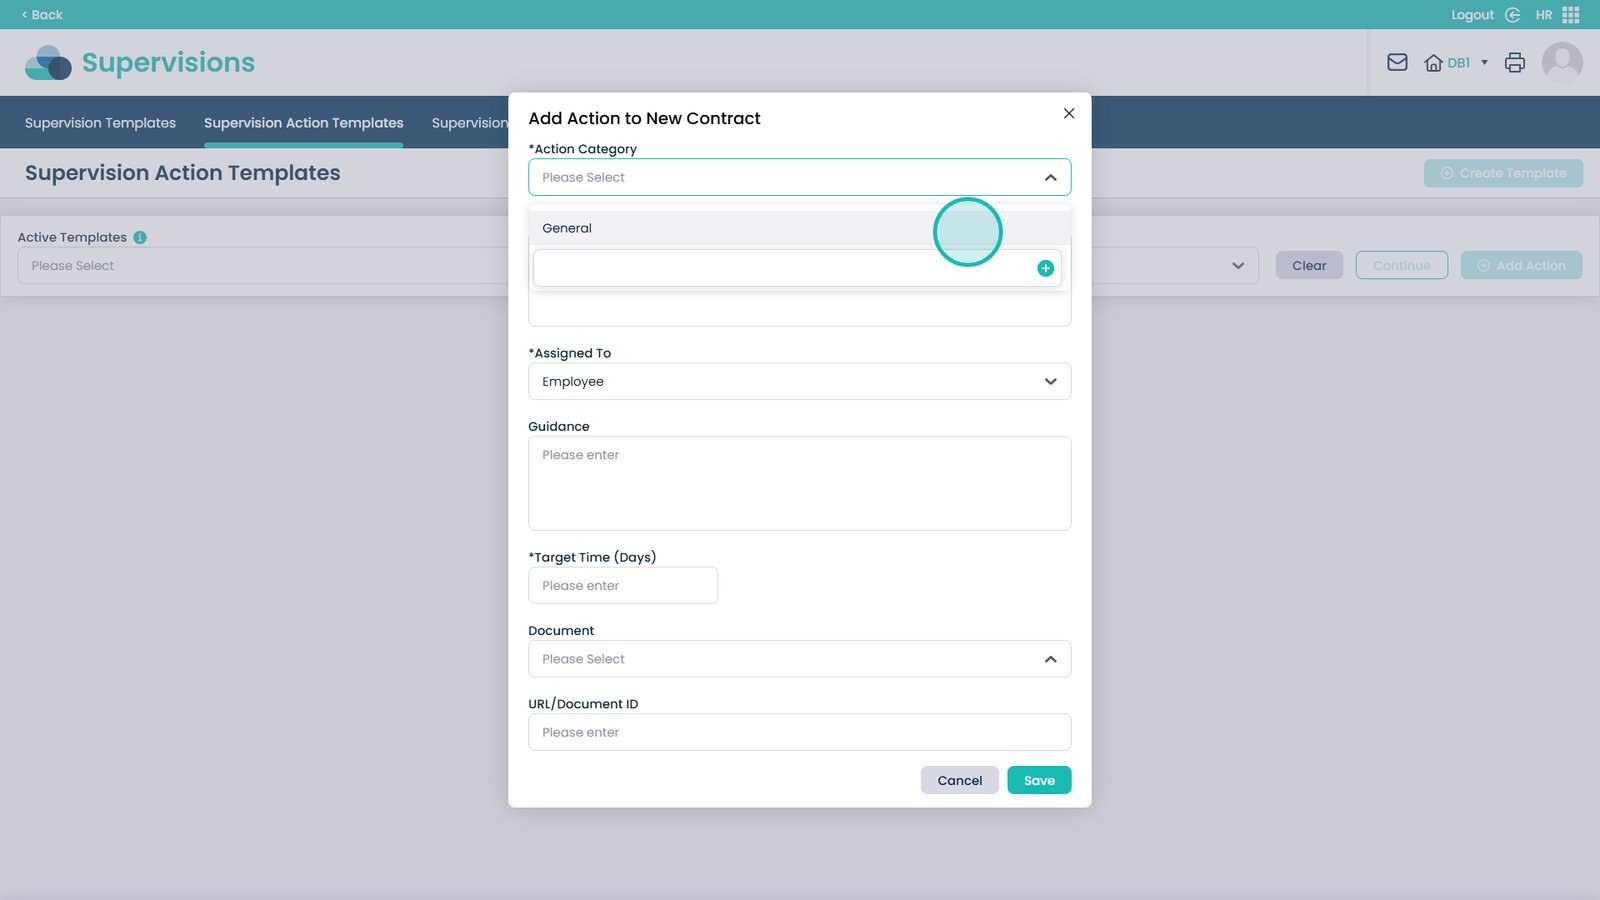Click the Back link

click(x=42, y=15)
